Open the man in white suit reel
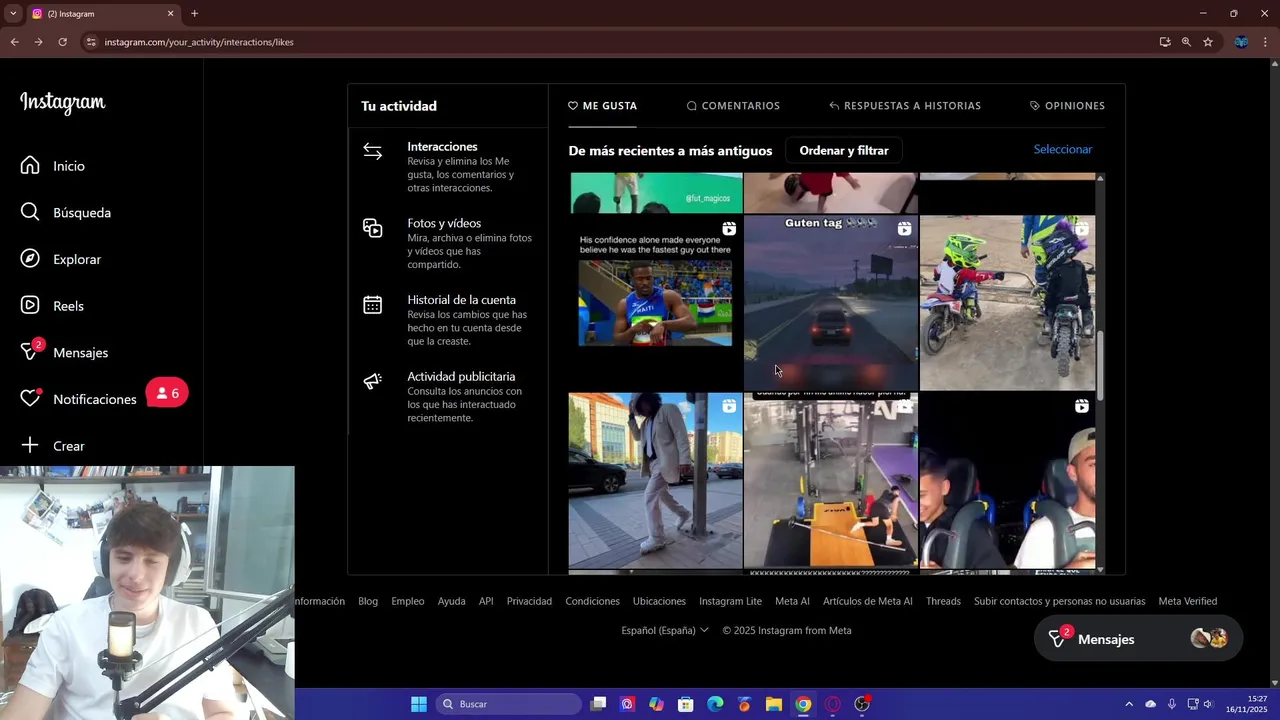Viewport: 1280px width, 720px height. tap(655, 480)
